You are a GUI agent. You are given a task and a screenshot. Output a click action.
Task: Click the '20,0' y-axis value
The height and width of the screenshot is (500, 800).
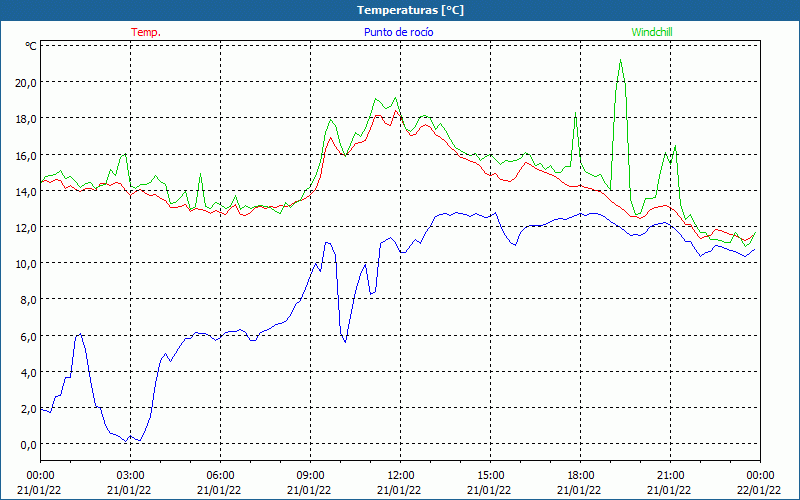coord(26,83)
